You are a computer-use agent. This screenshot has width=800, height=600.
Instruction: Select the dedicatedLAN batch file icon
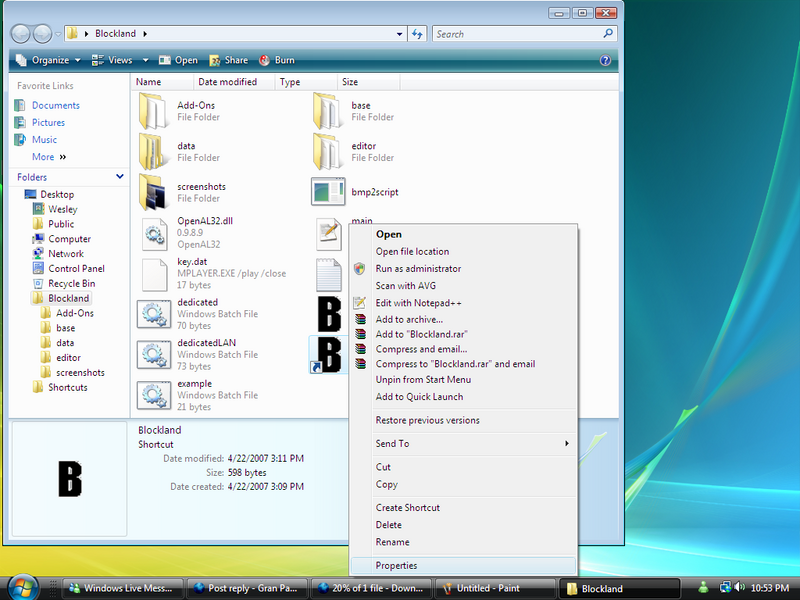[153, 354]
